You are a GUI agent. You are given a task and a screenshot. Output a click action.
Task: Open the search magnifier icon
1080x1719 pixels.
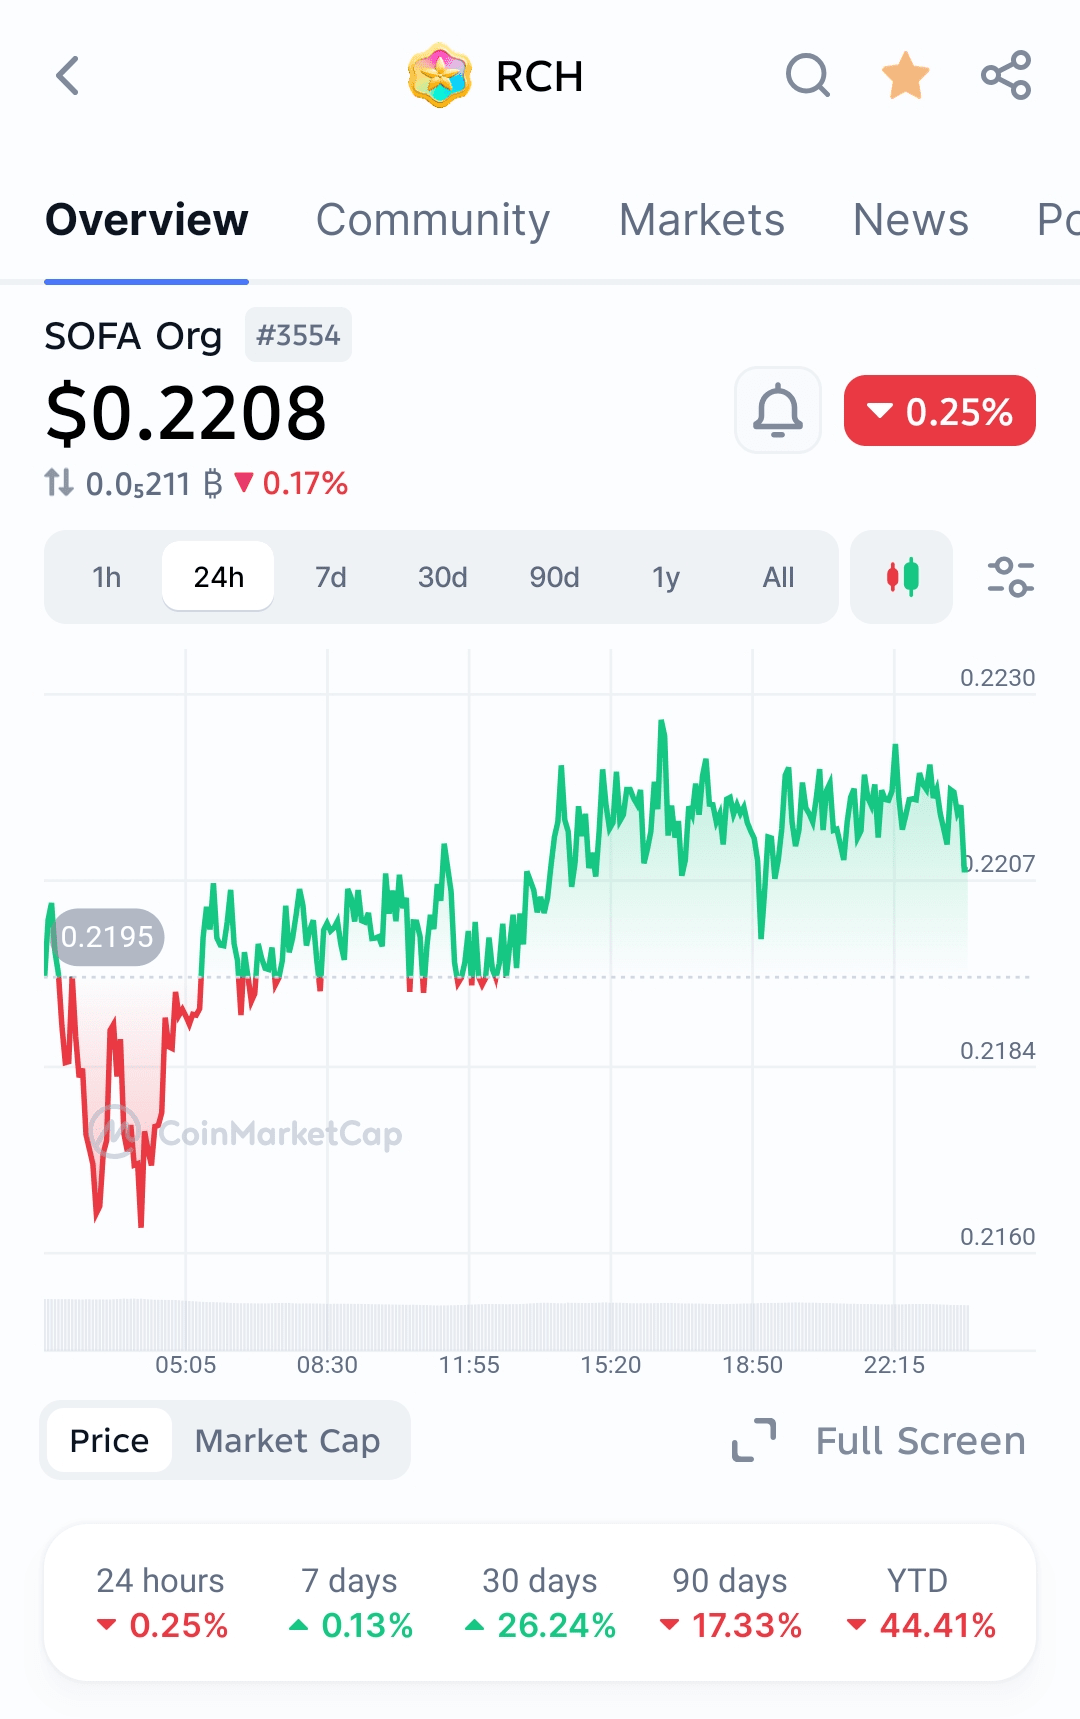point(808,75)
